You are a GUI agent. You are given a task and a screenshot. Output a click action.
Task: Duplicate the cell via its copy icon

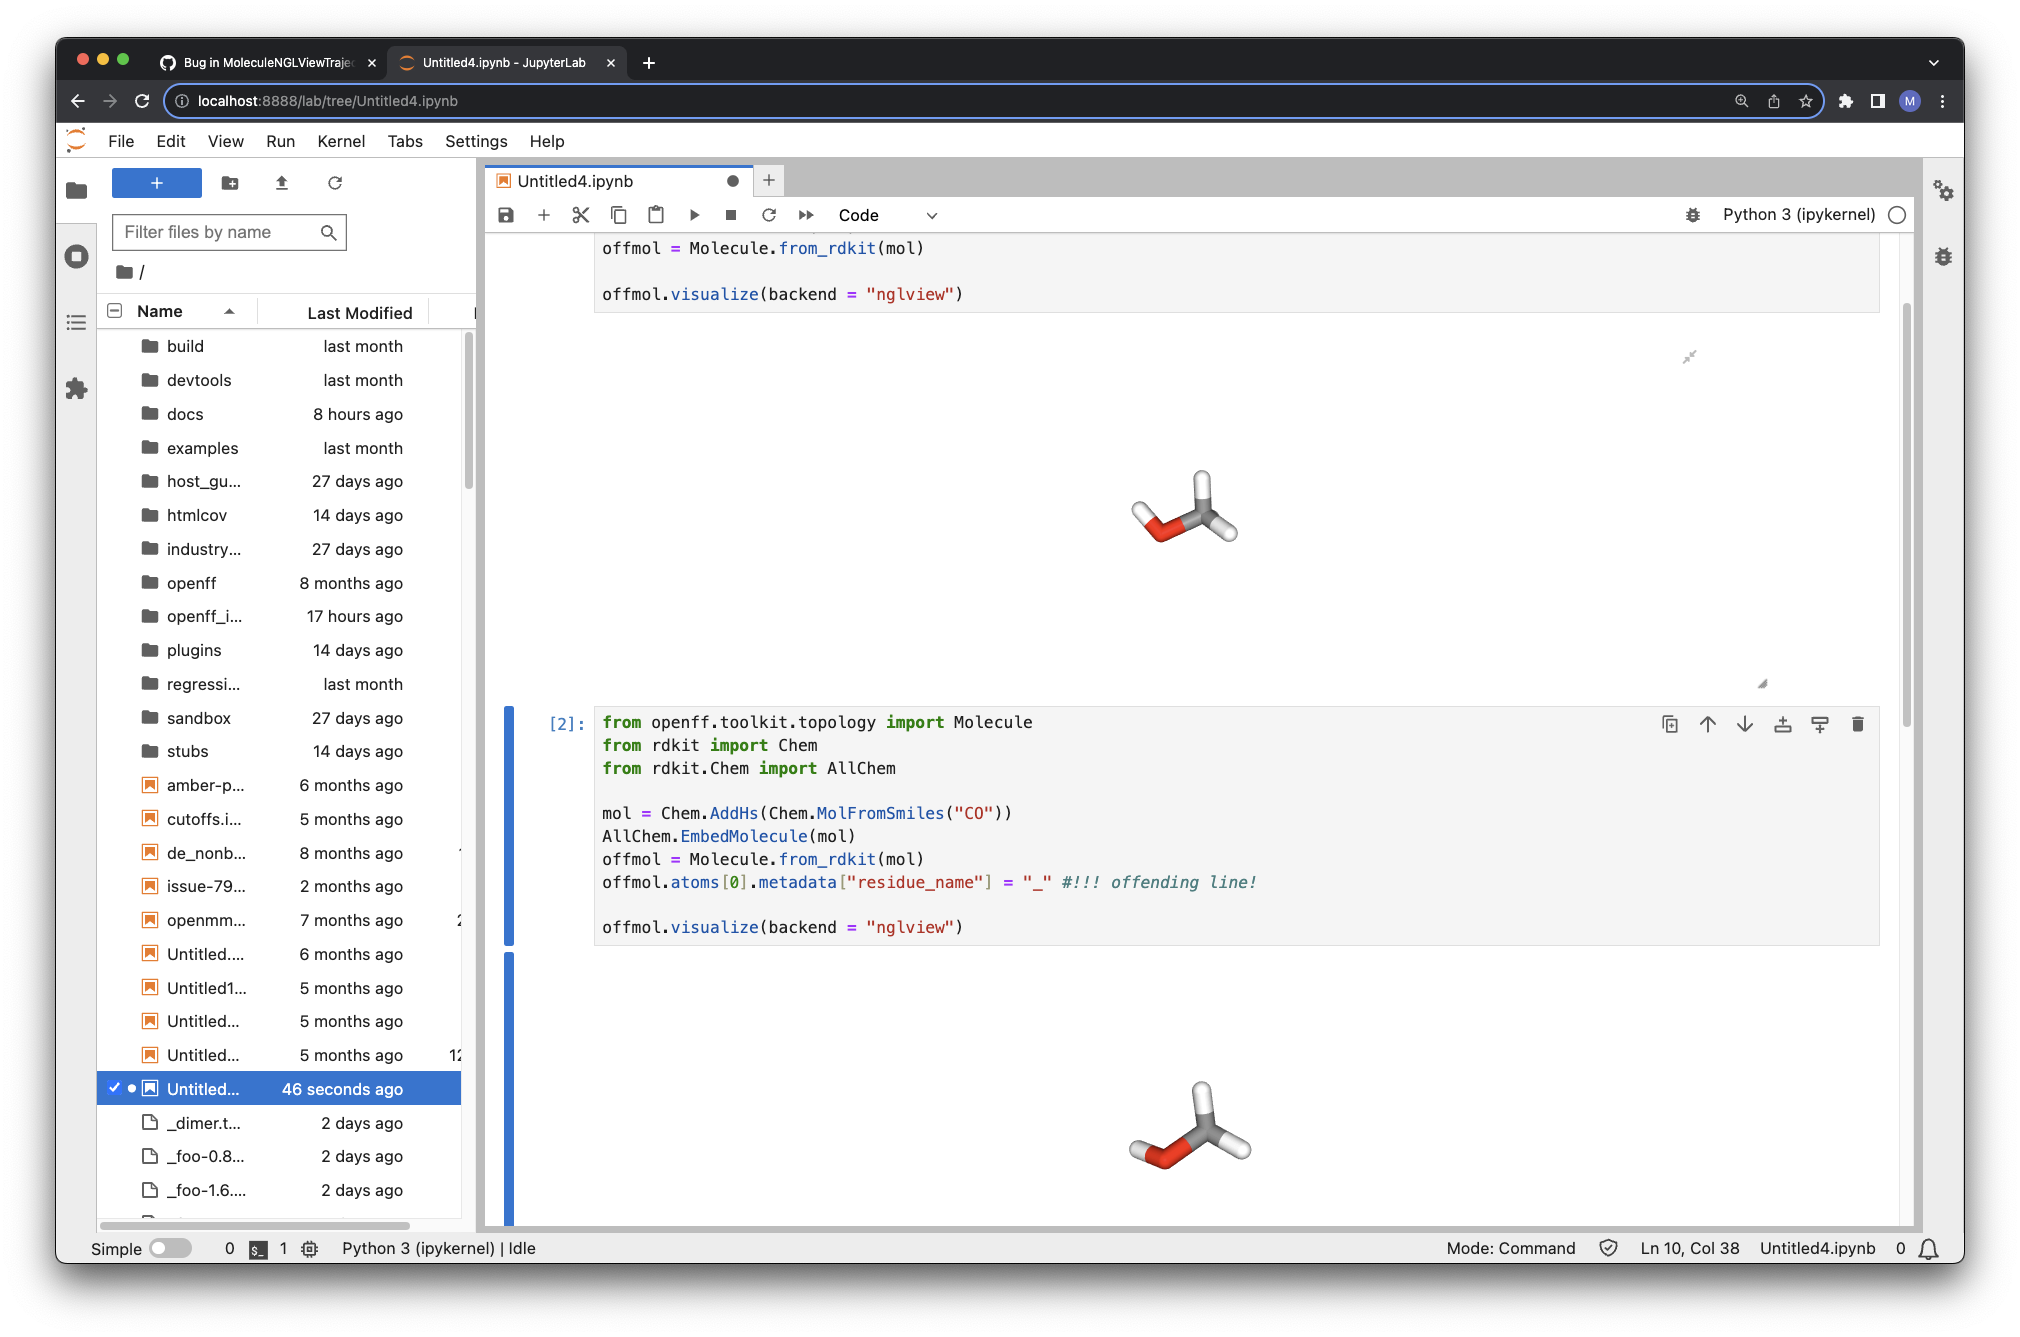click(x=1670, y=724)
